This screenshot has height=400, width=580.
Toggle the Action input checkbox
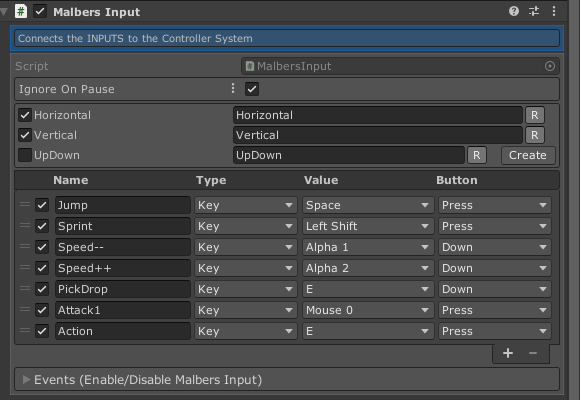click(x=42, y=331)
